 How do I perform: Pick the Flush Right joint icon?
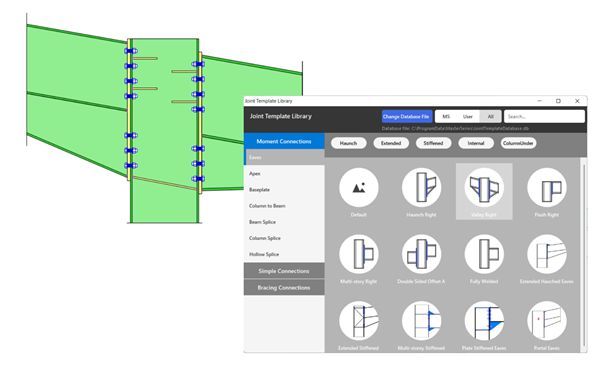coord(546,188)
